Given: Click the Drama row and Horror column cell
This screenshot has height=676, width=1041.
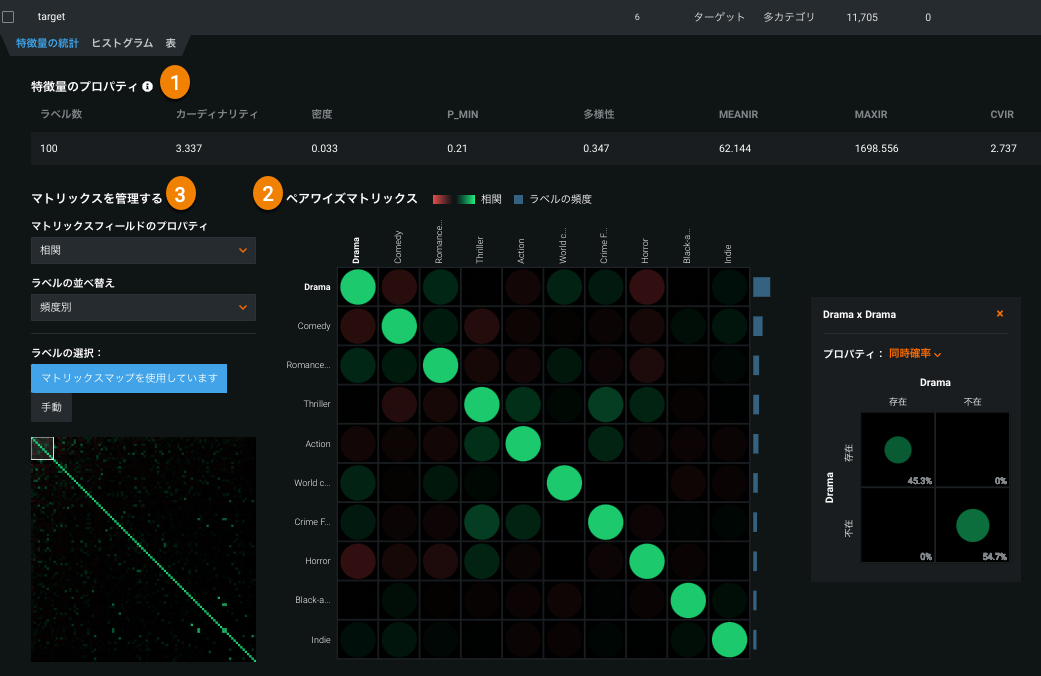Looking at the screenshot, I should (x=647, y=287).
